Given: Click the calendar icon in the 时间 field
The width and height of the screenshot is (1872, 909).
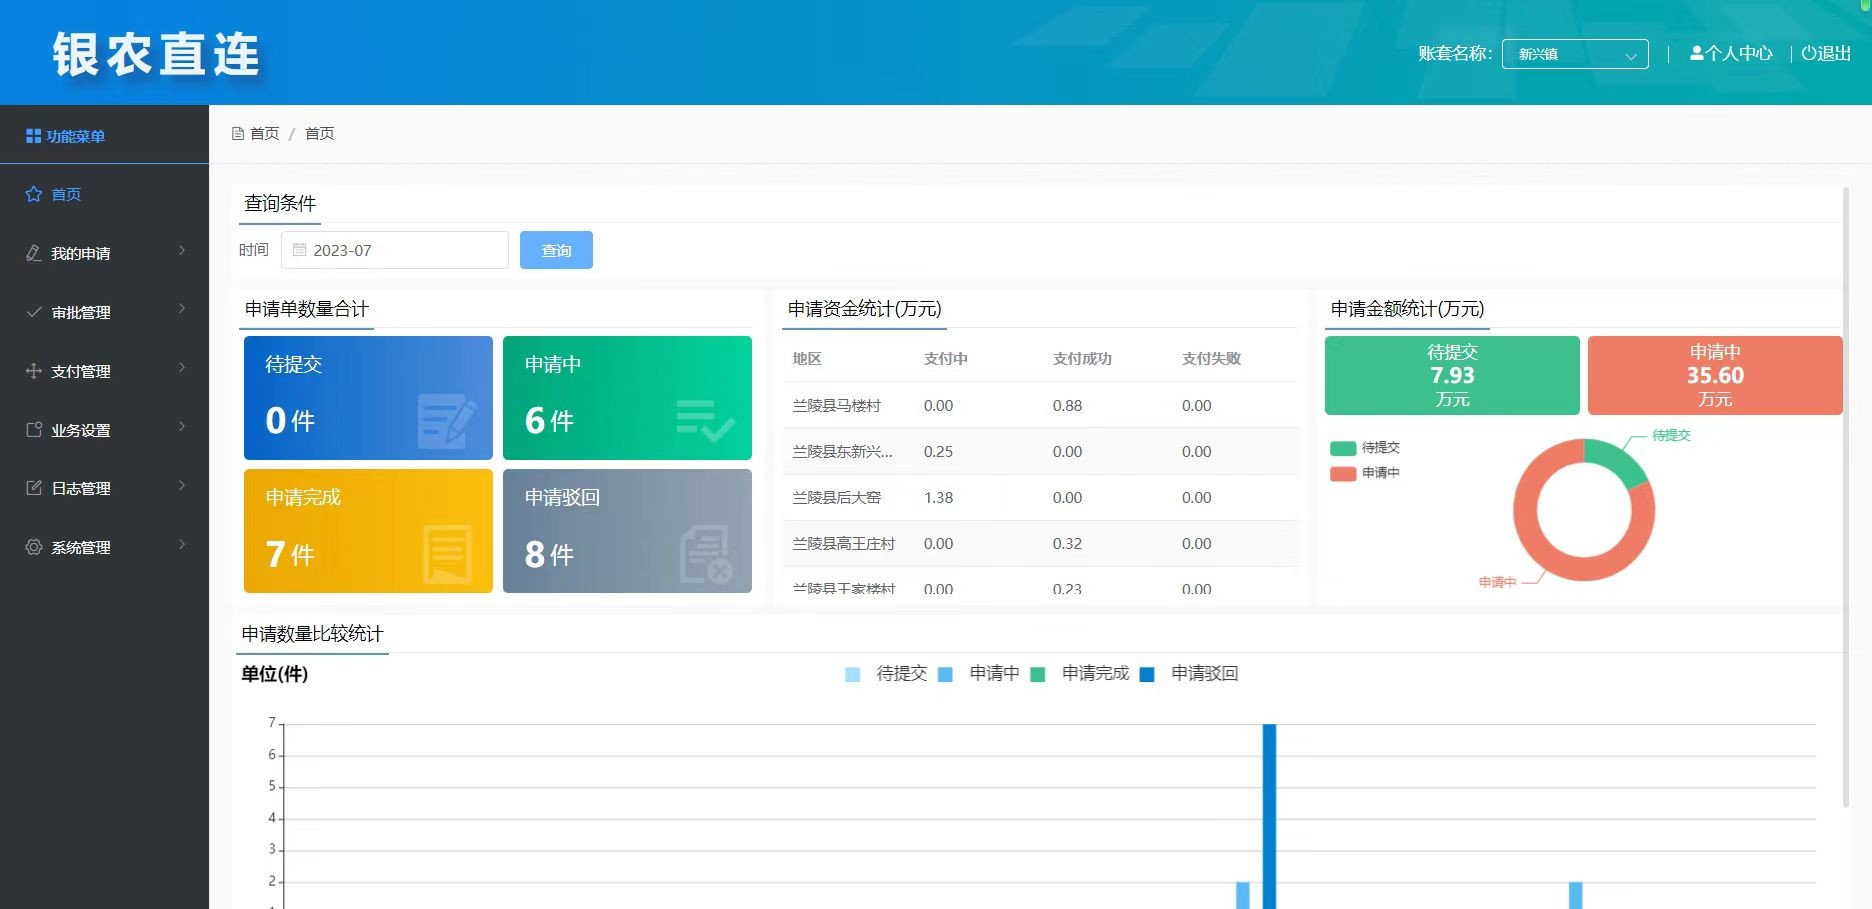Looking at the screenshot, I should click(x=299, y=250).
